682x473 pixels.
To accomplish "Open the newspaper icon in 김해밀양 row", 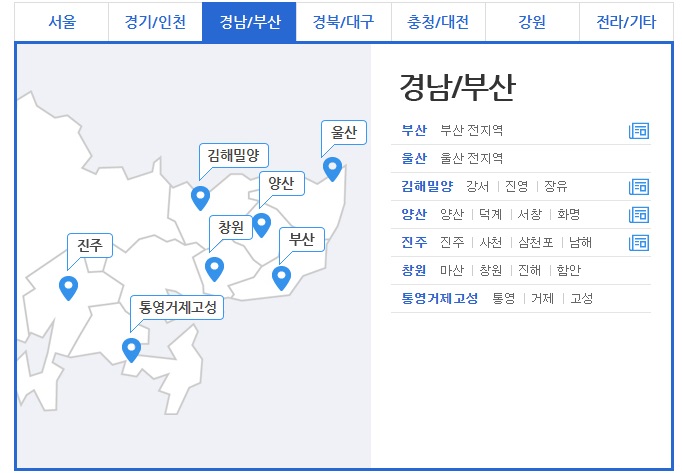I will pyautogui.click(x=639, y=187).
